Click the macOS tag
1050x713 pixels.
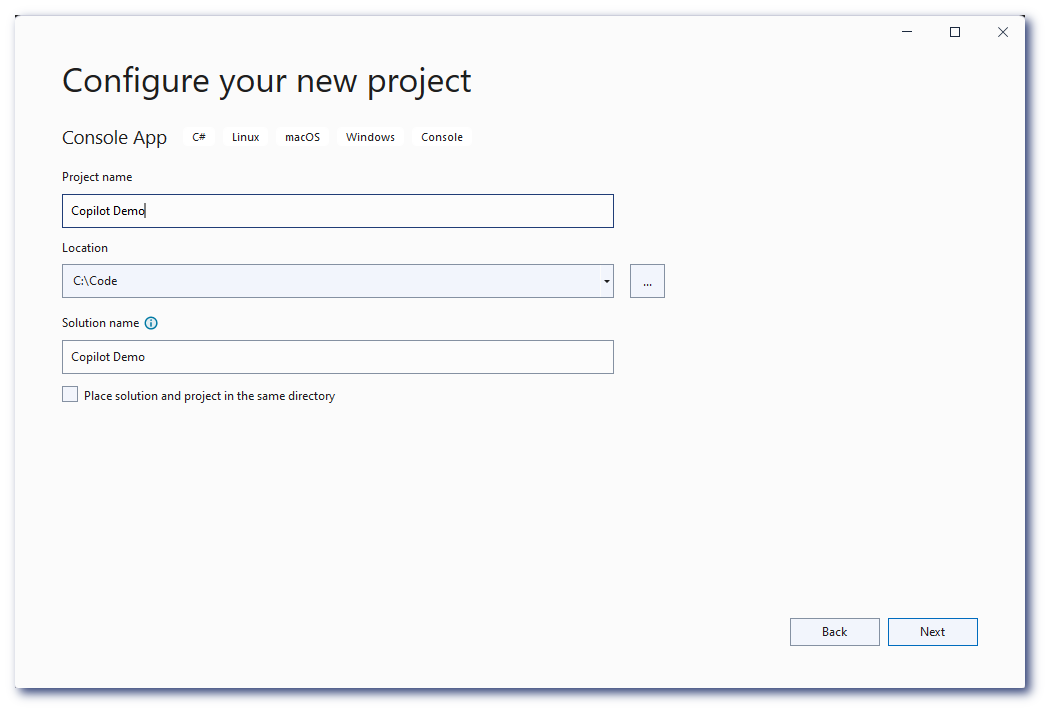[302, 137]
